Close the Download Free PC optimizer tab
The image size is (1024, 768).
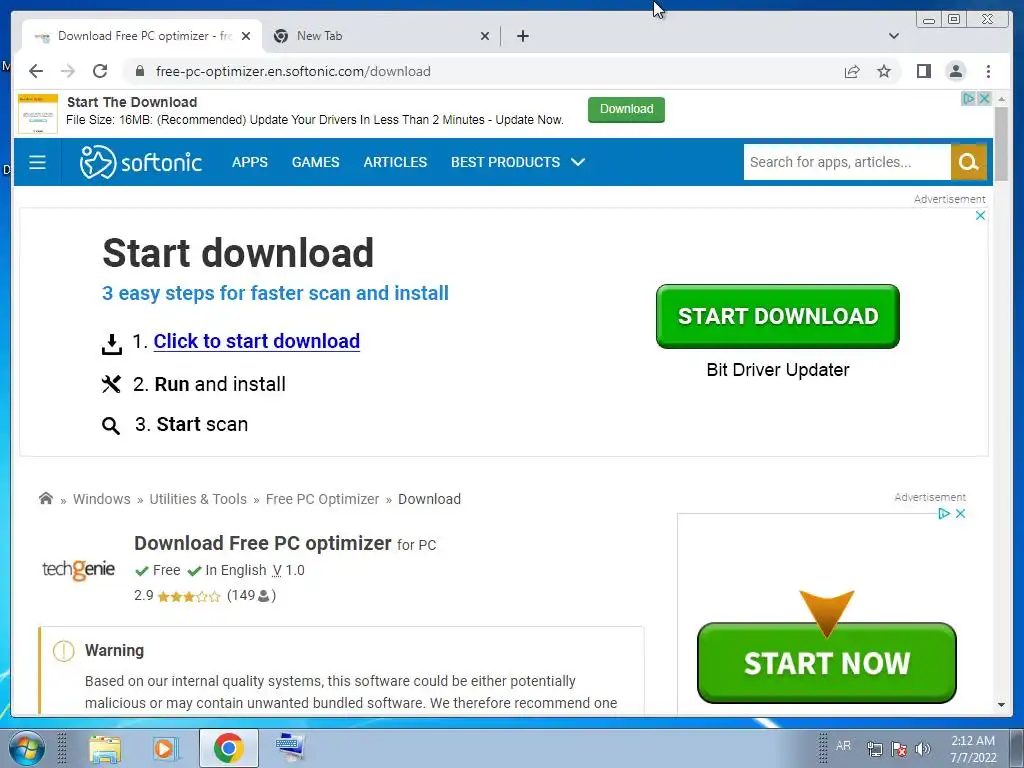246,36
